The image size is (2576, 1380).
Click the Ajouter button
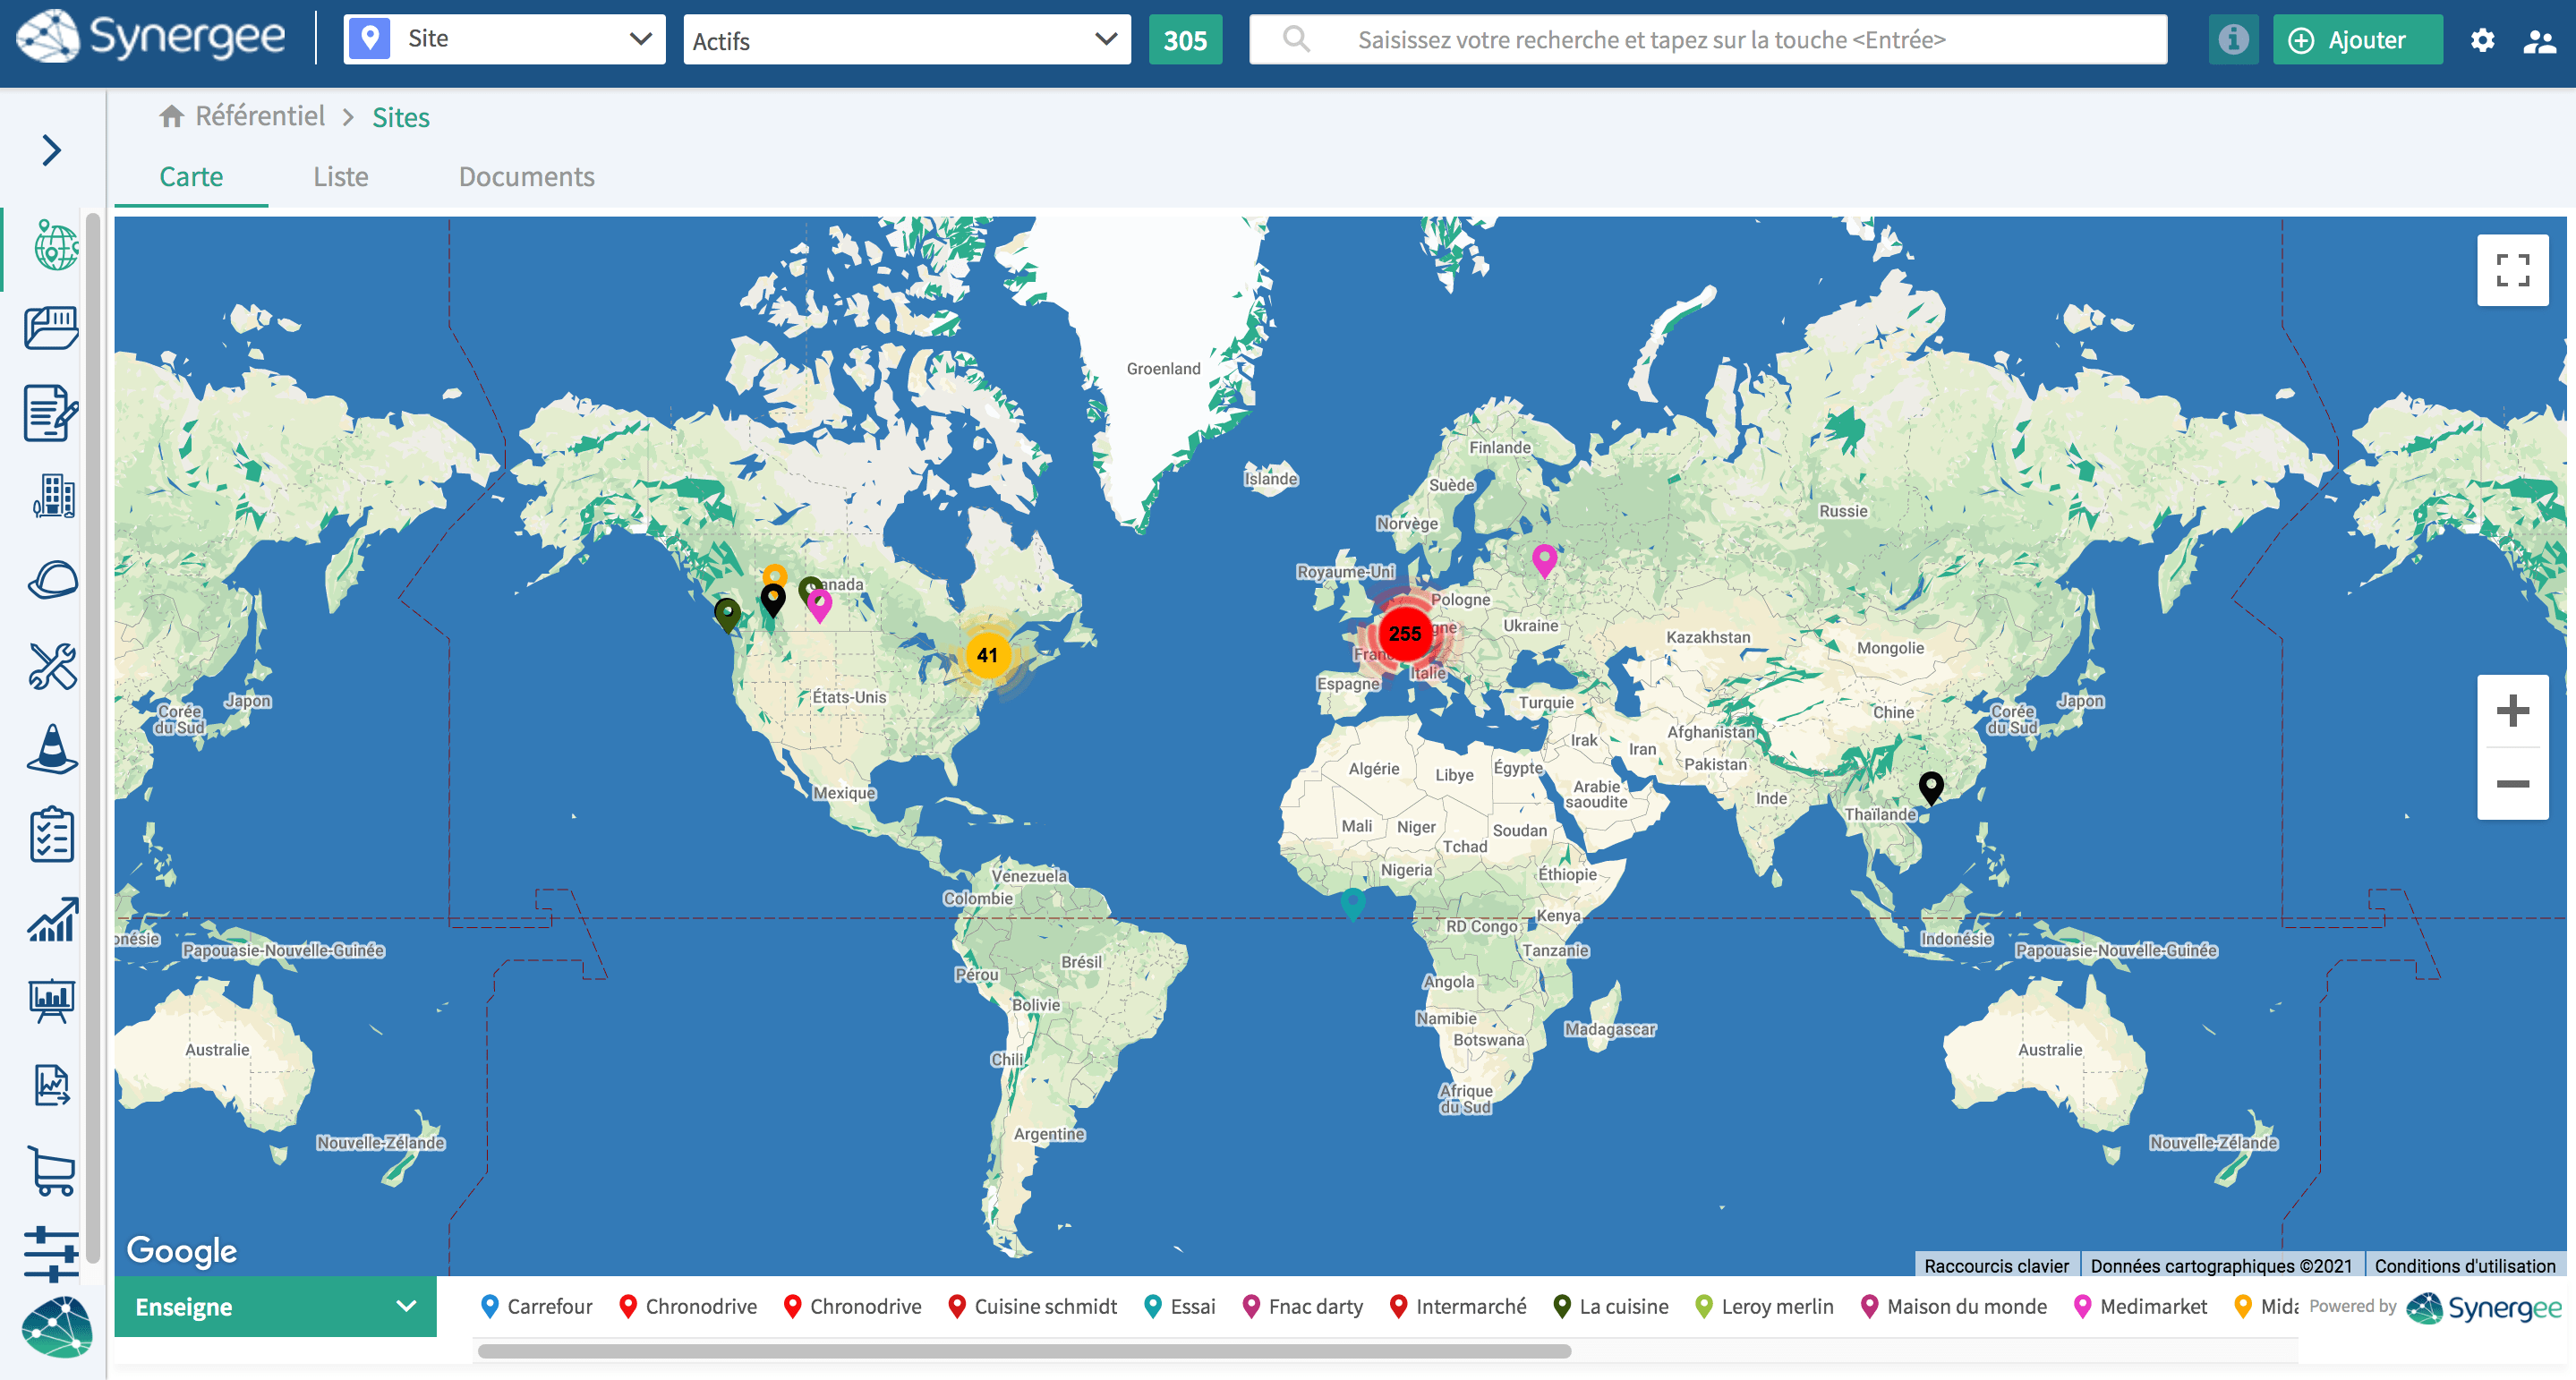2356,40
